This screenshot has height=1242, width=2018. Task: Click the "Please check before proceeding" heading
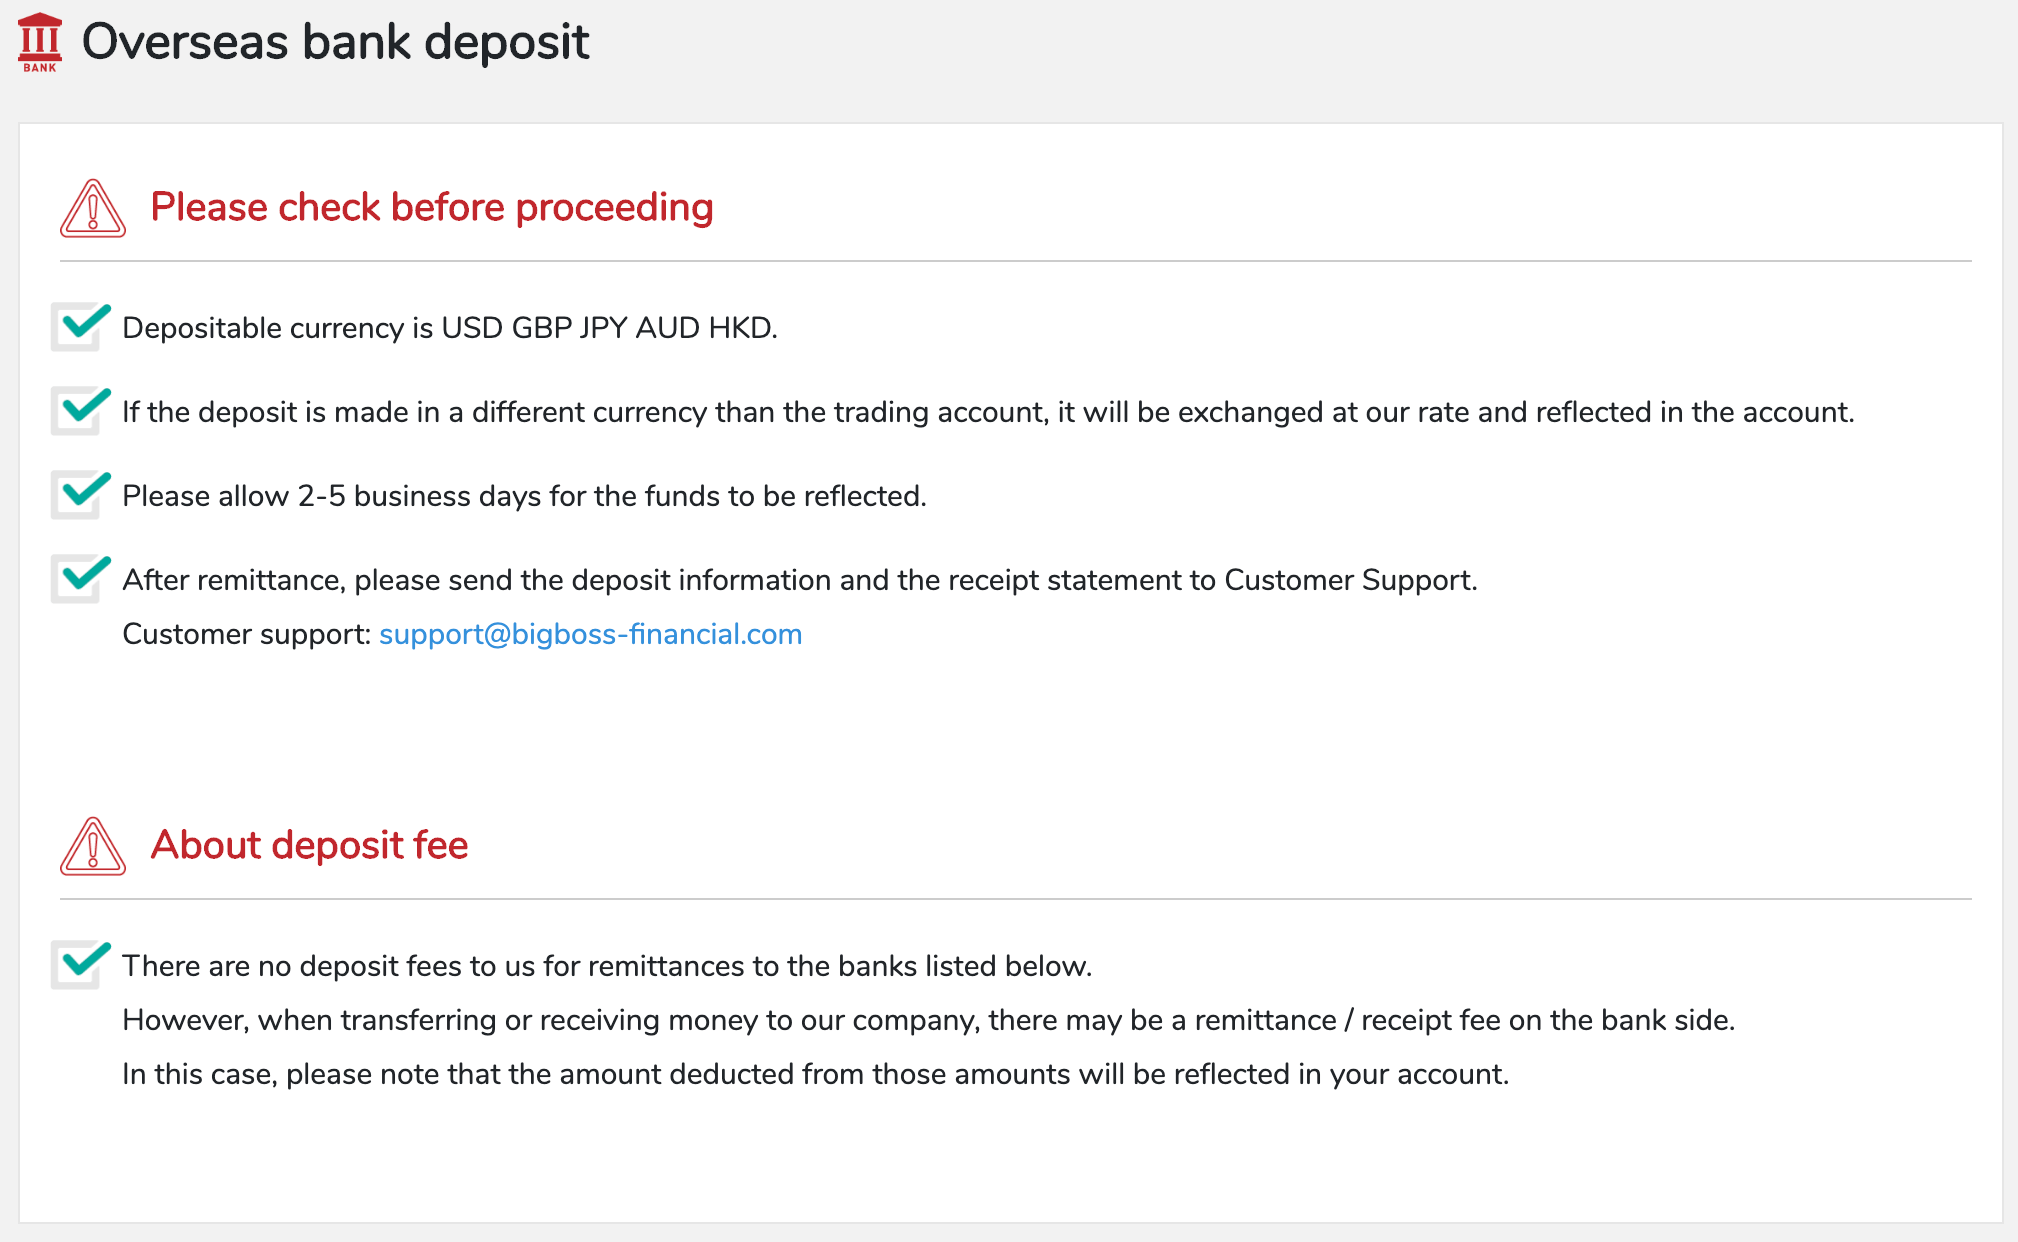point(431,207)
